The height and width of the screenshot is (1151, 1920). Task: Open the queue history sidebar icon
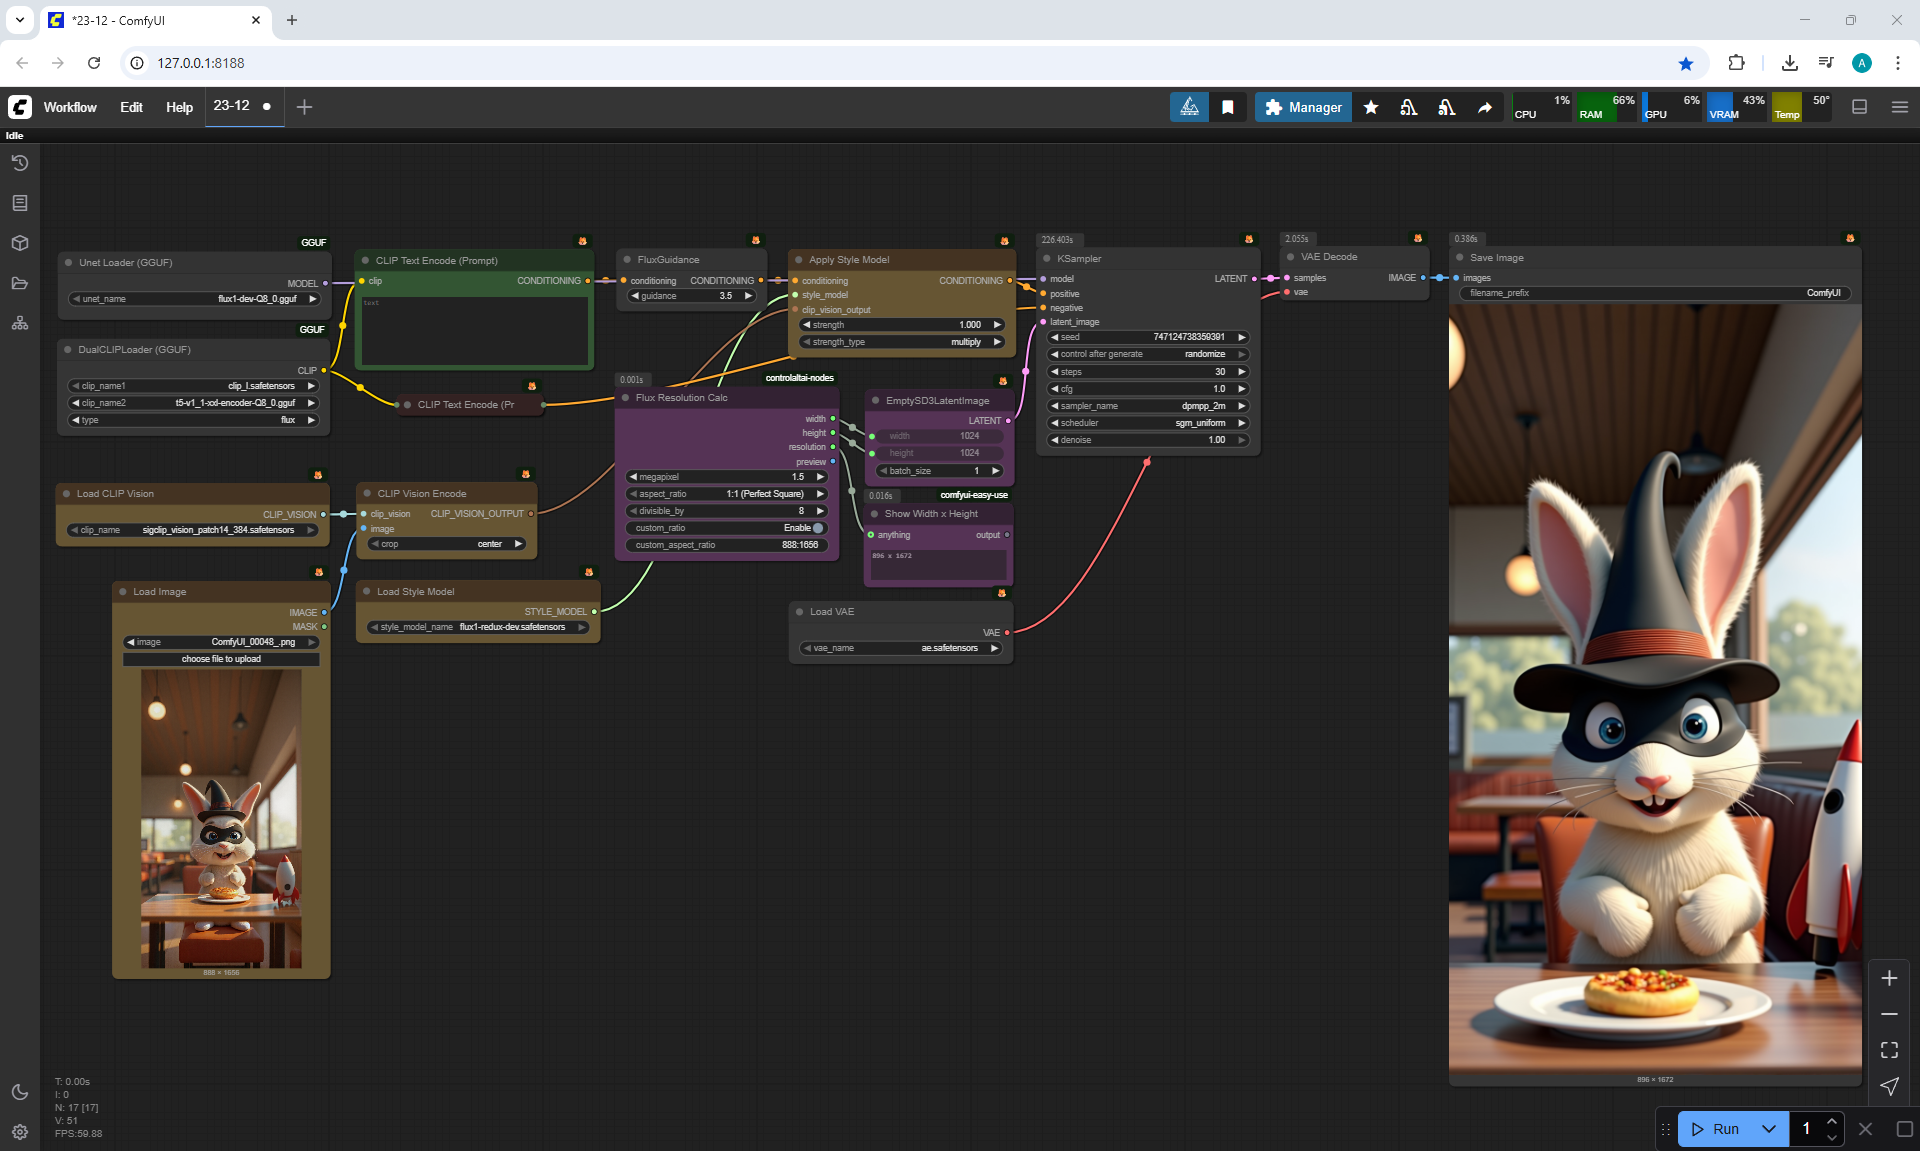(x=20, y=163)
